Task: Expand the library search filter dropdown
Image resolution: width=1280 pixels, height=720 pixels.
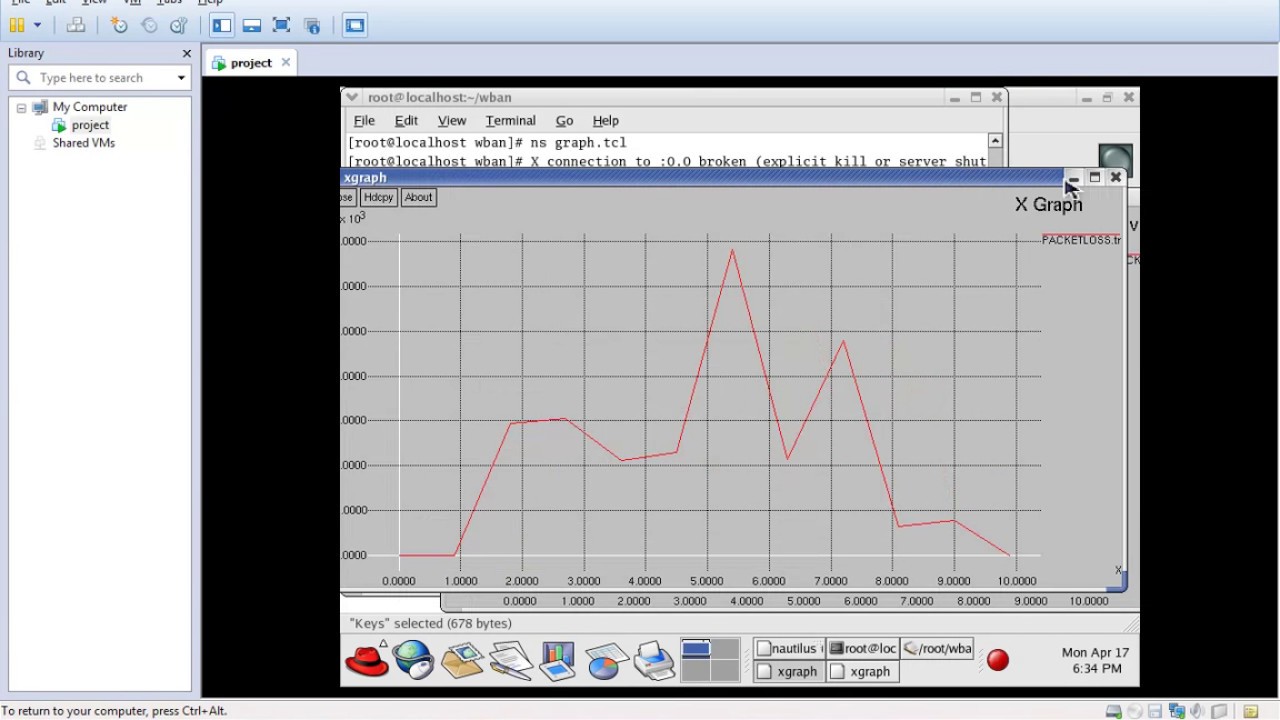Action: coord(181,78)
